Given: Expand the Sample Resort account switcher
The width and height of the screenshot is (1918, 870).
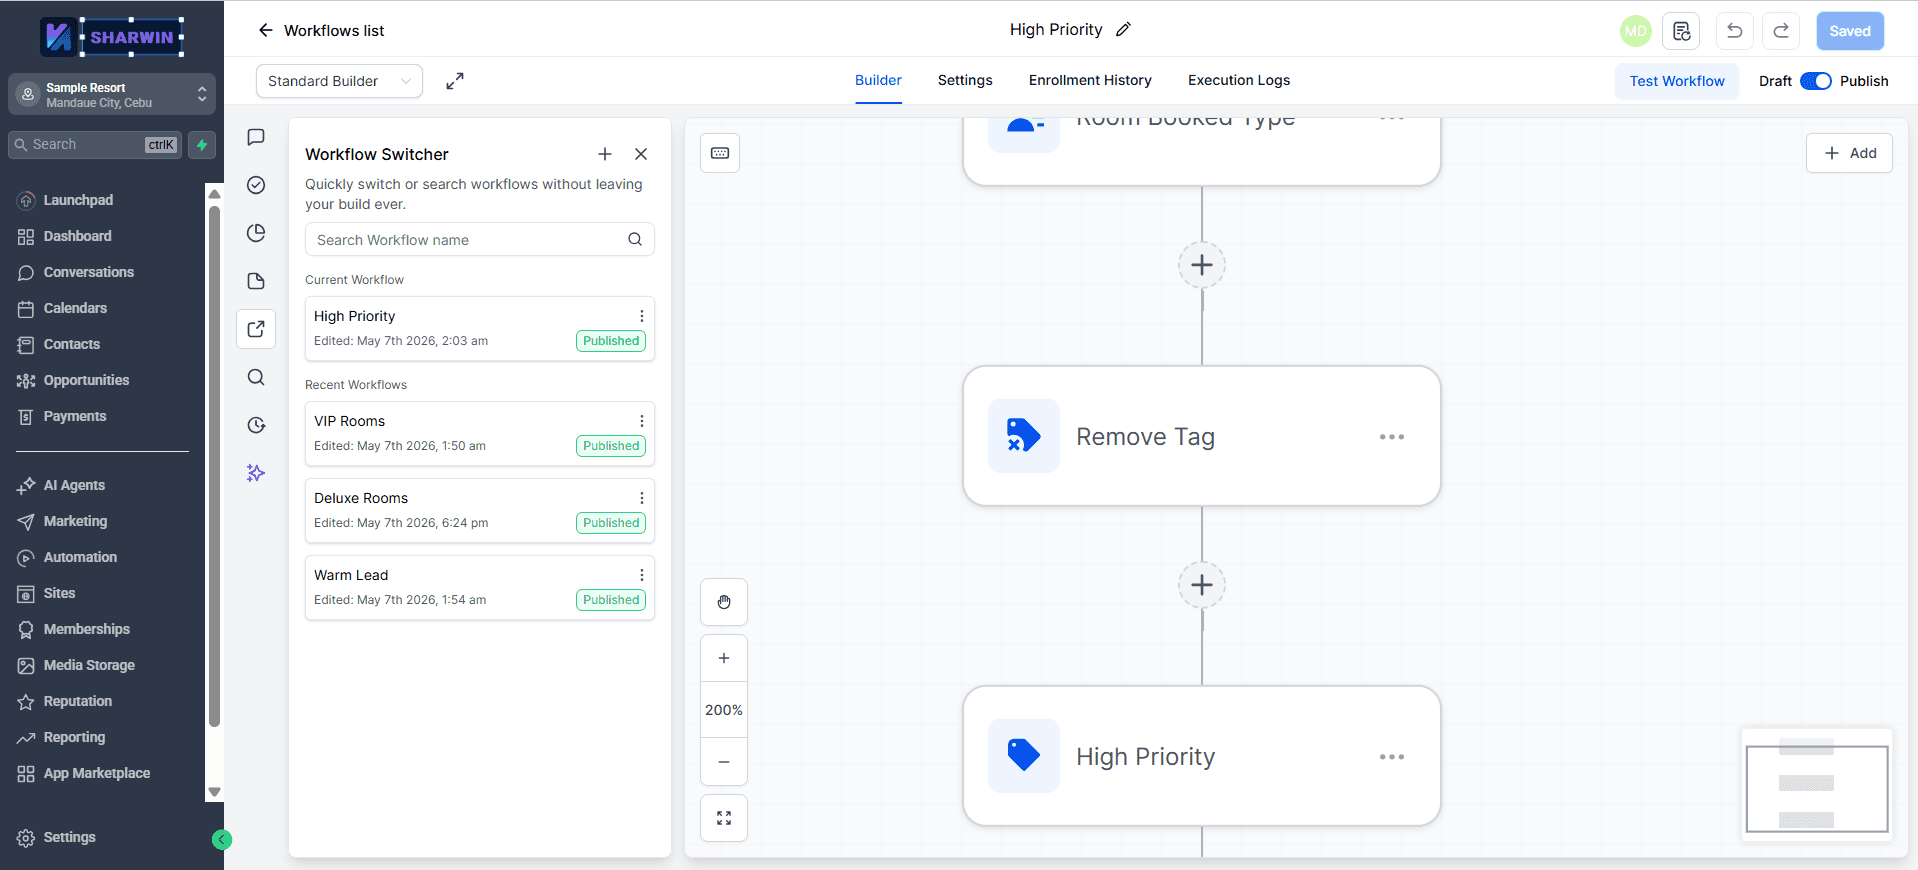Looking at the screenshot, I should 112,95.
